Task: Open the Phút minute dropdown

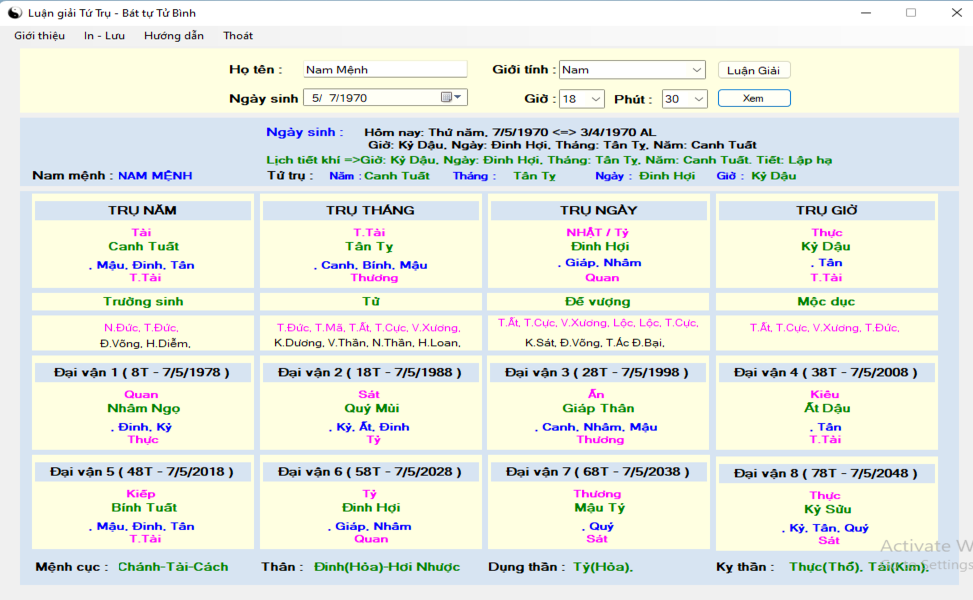Action: tap(699, 99)
